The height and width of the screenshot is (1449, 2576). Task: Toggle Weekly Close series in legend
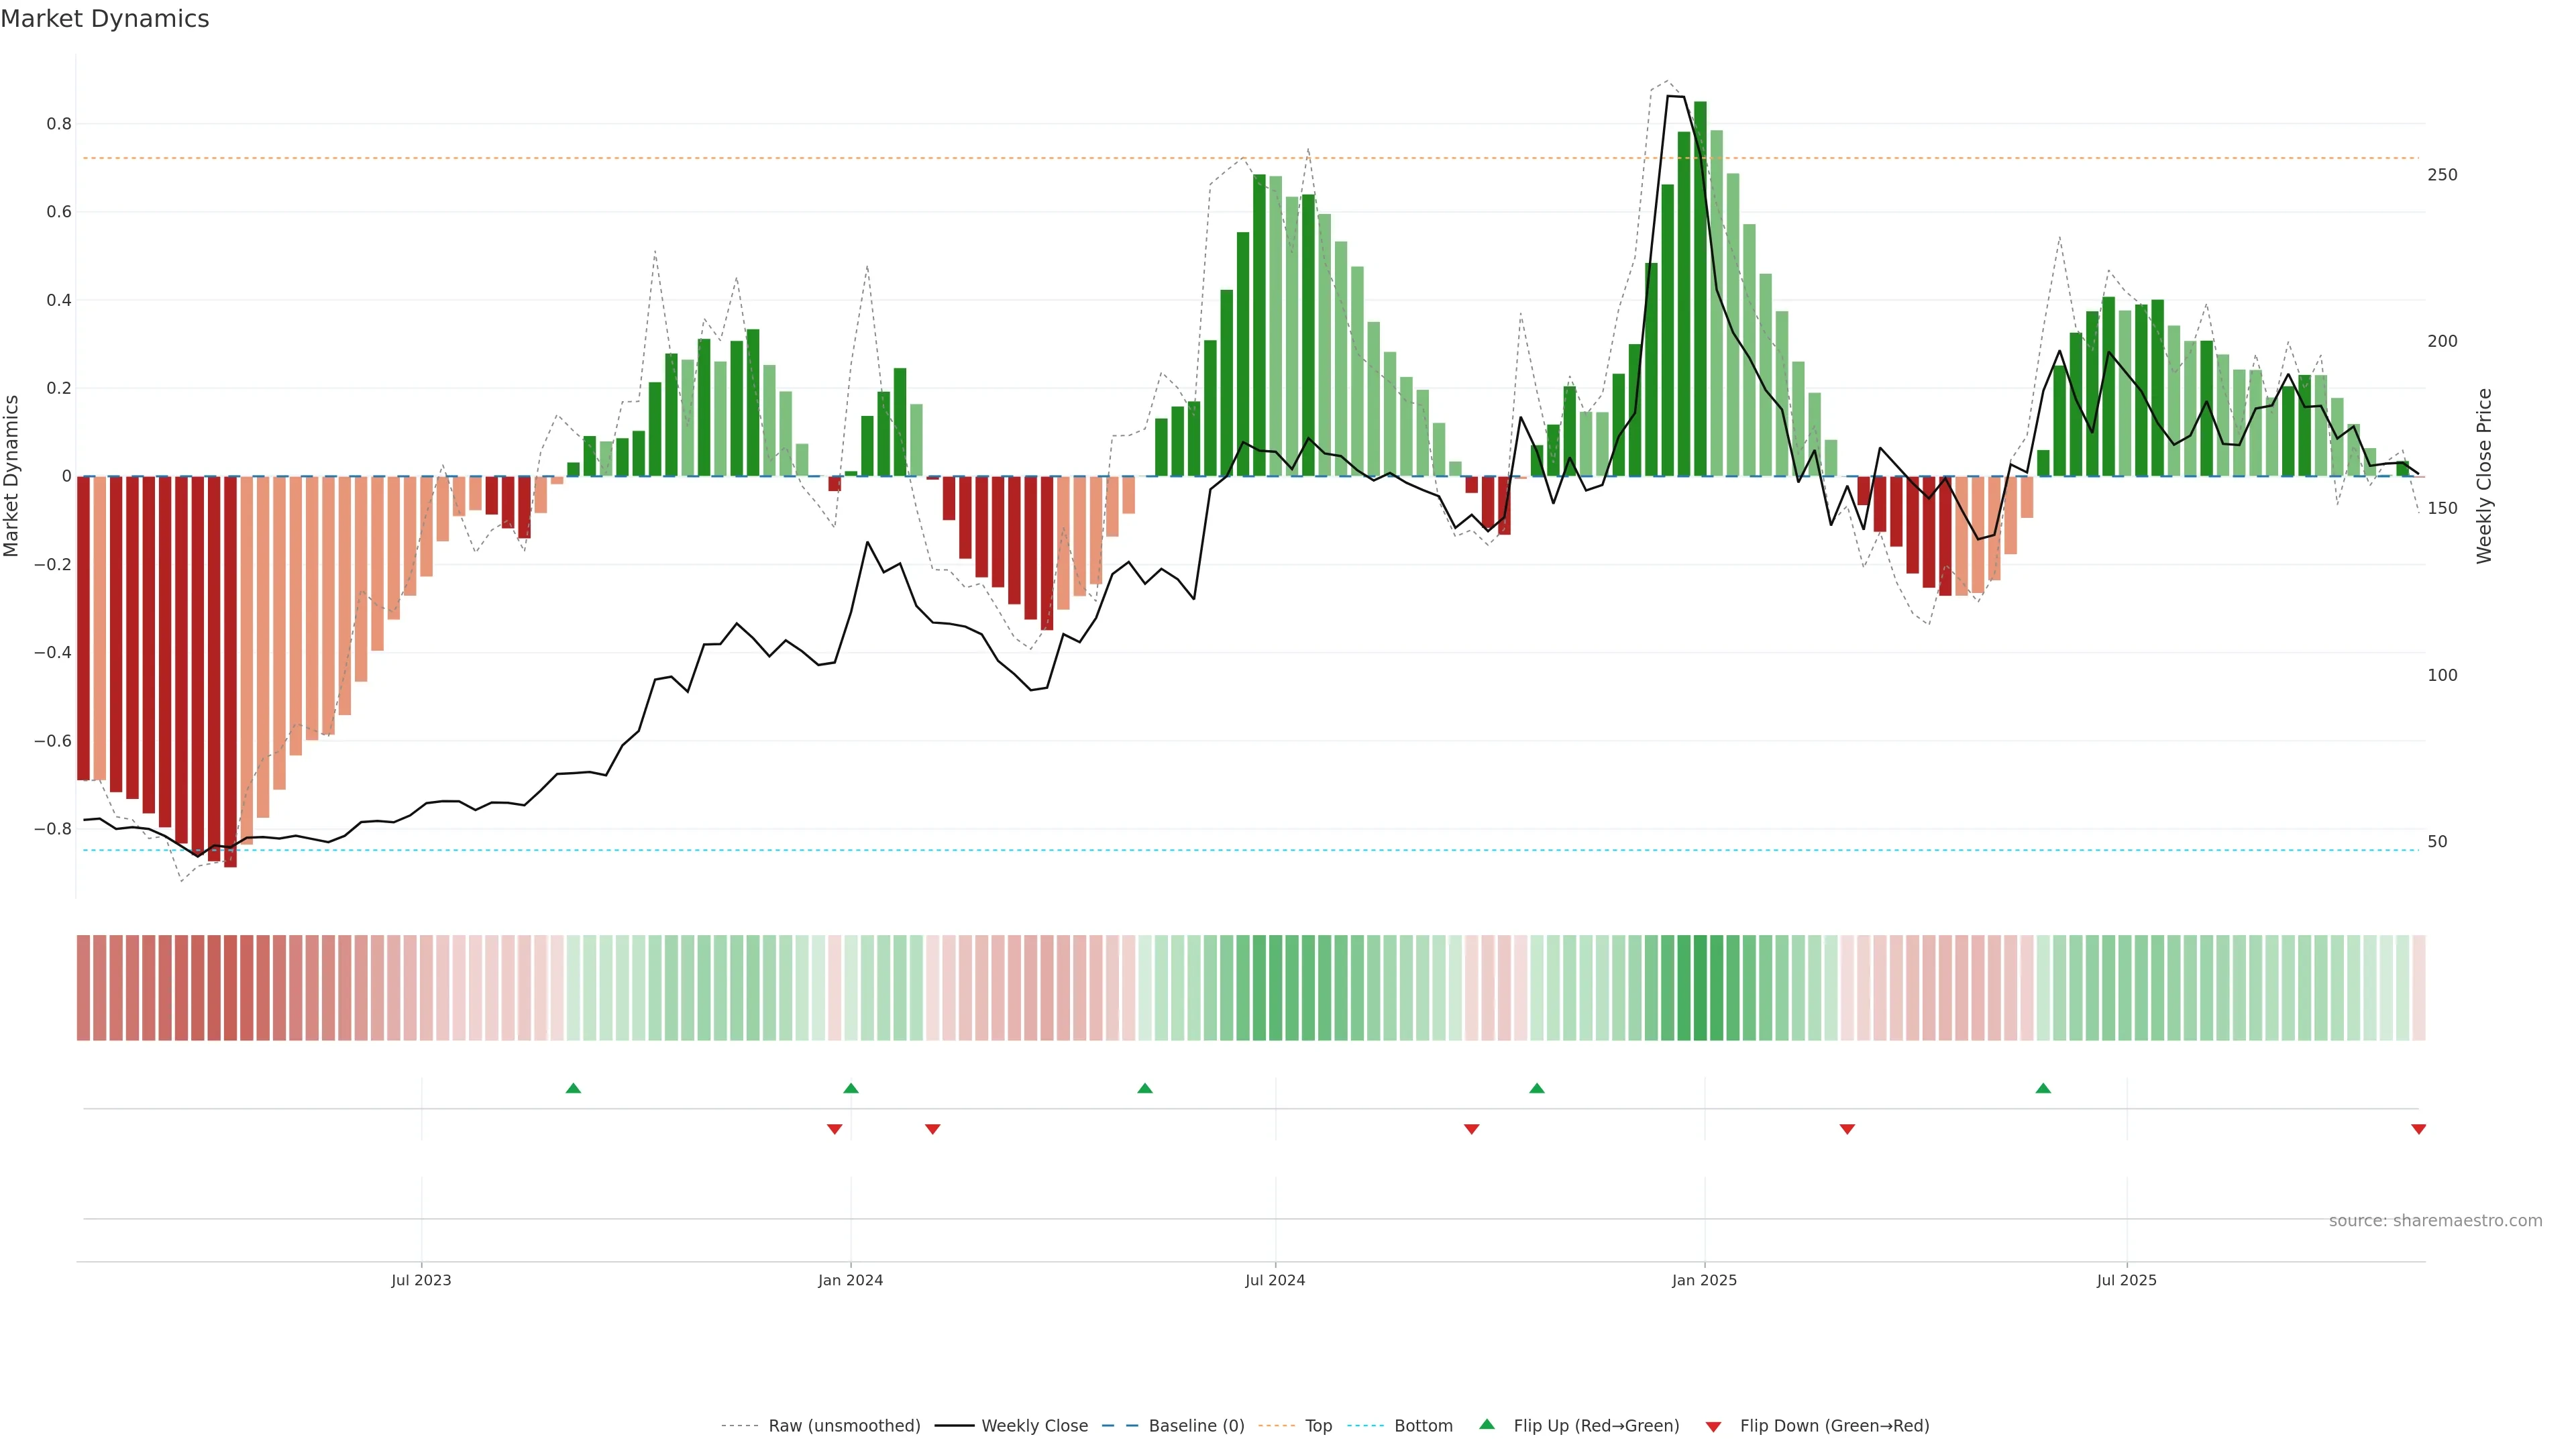pyautogui.click(x=1034, y=1426)
